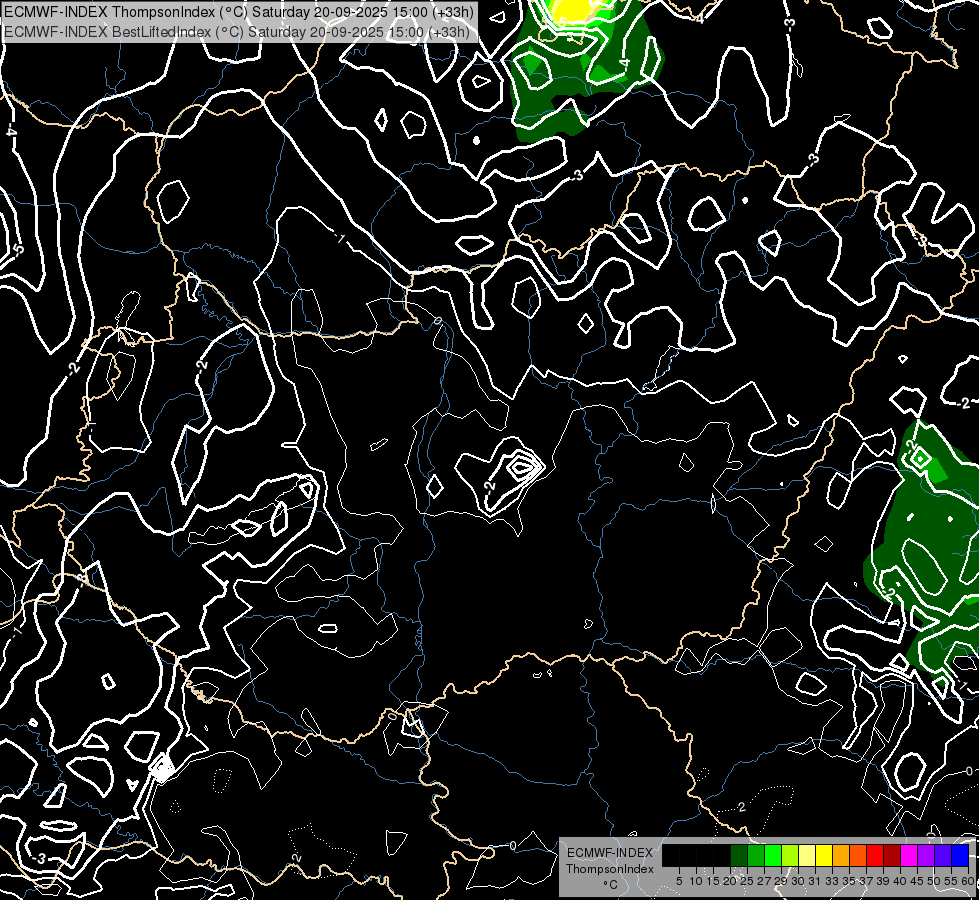
Task: Click the legend value label 5
Action: pos(679,881)
